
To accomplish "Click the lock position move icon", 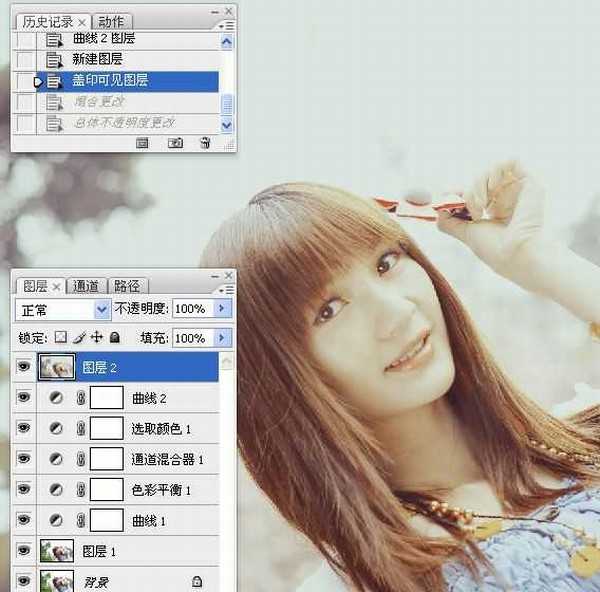I will tap(96, 339).
